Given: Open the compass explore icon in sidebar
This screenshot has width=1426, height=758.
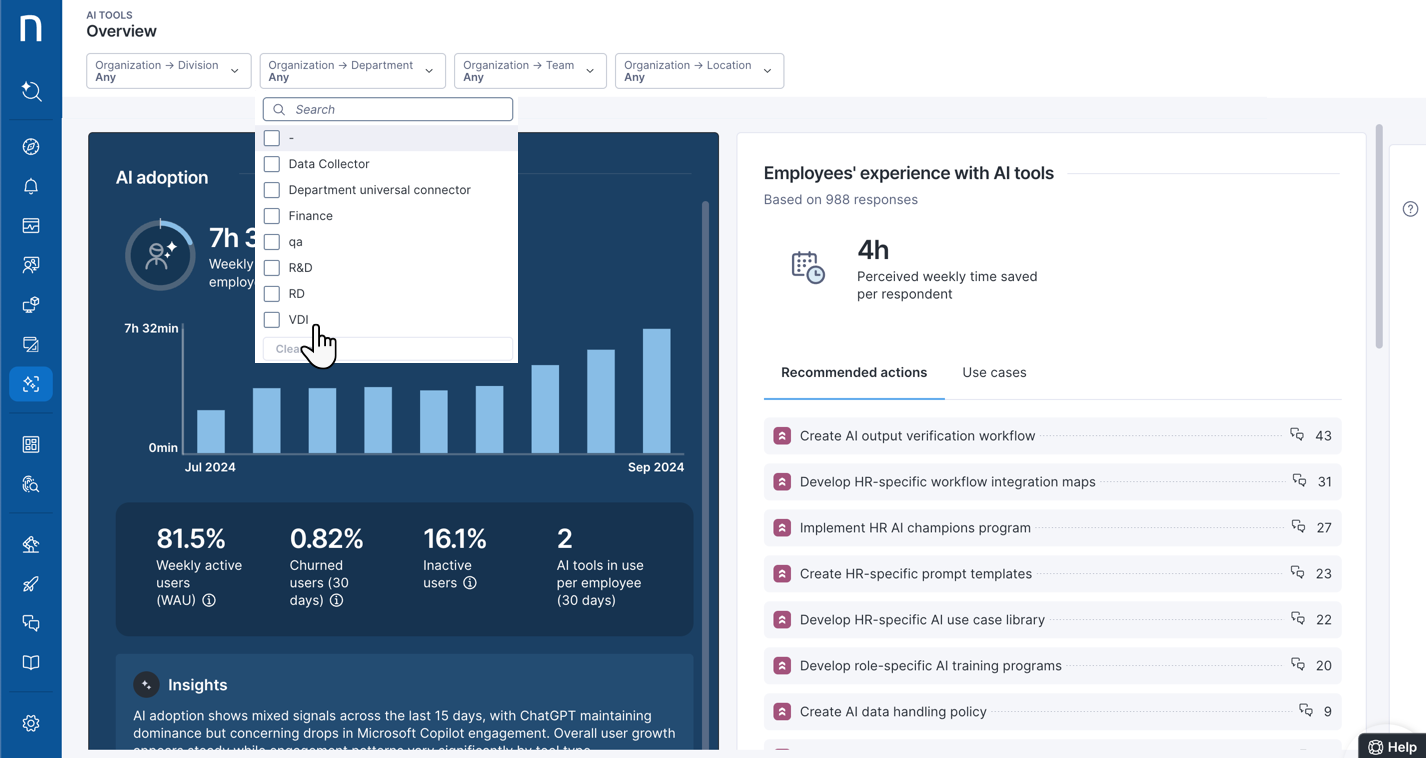Looking at the screenshot, I should pos(31,147).
